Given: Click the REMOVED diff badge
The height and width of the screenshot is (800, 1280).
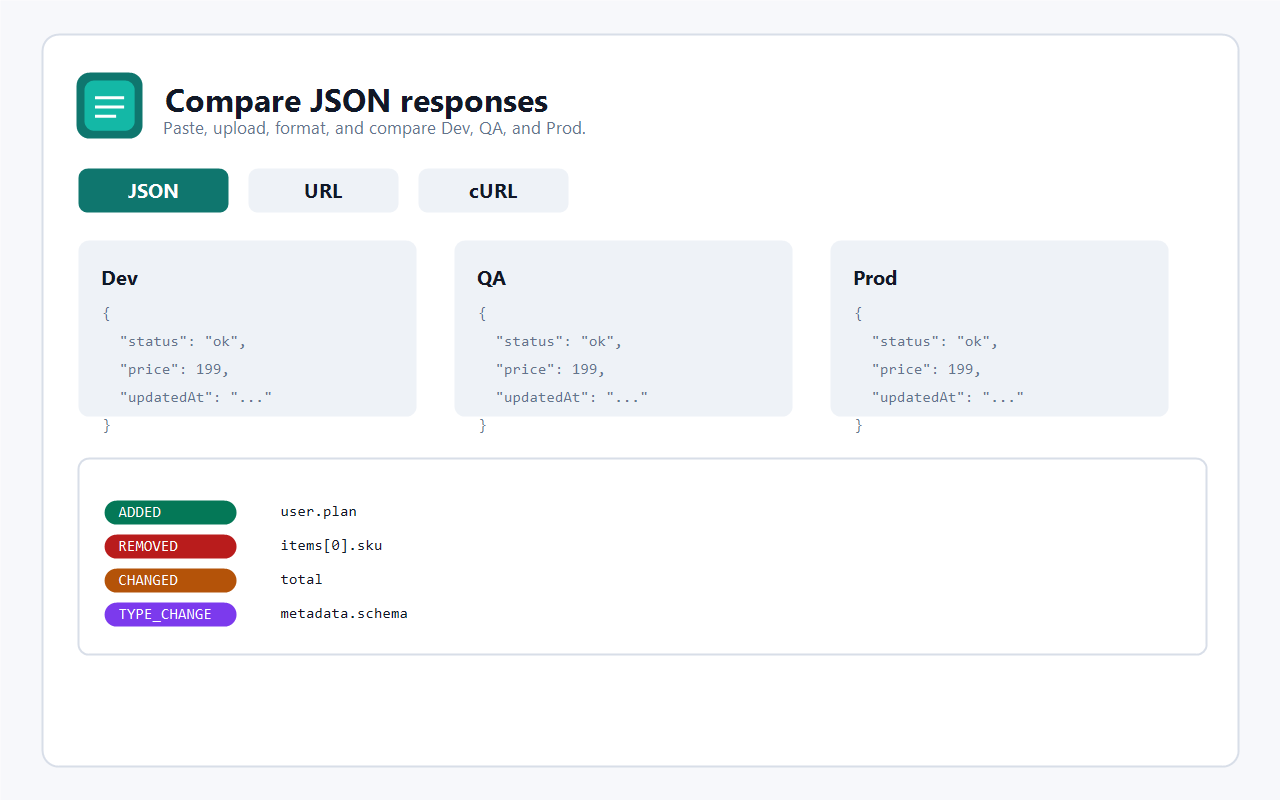Looking at the screenshot, I should [170, 546].
